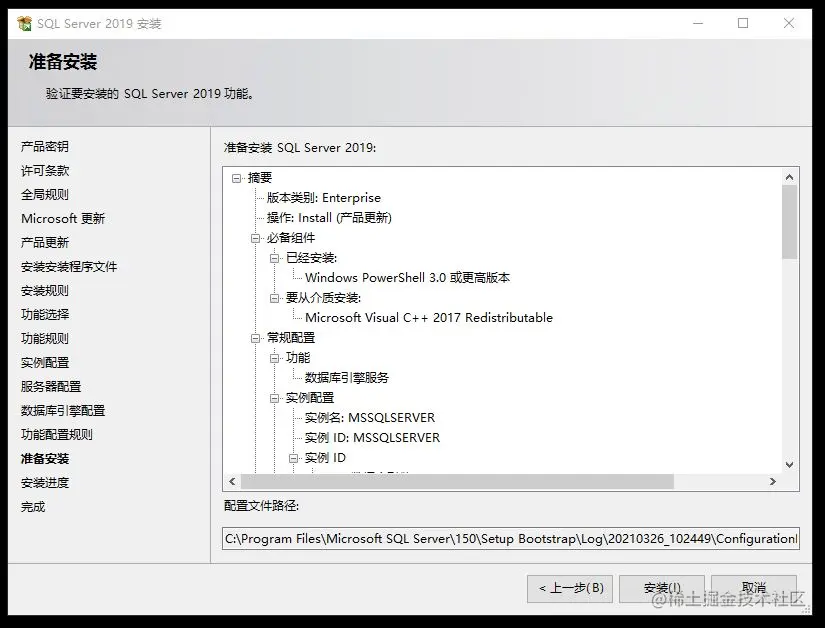Click the horizontal scrollbar's left arrow
Screen dimensions: 825x628
tap(233, 481)
